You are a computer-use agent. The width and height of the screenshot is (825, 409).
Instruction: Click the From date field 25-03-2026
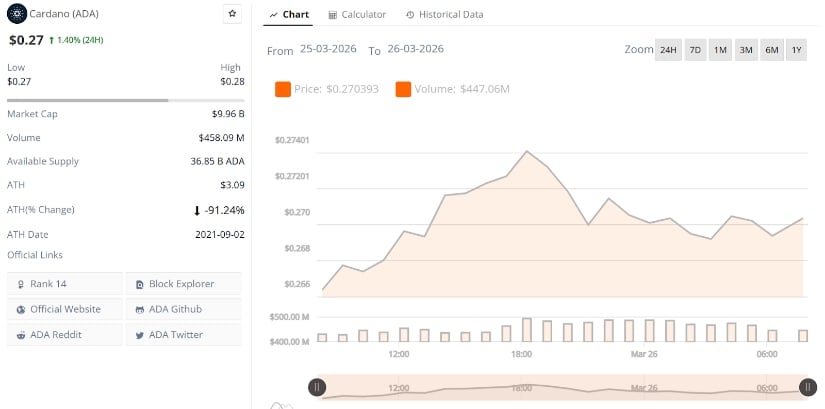click(x=330, y=49)
